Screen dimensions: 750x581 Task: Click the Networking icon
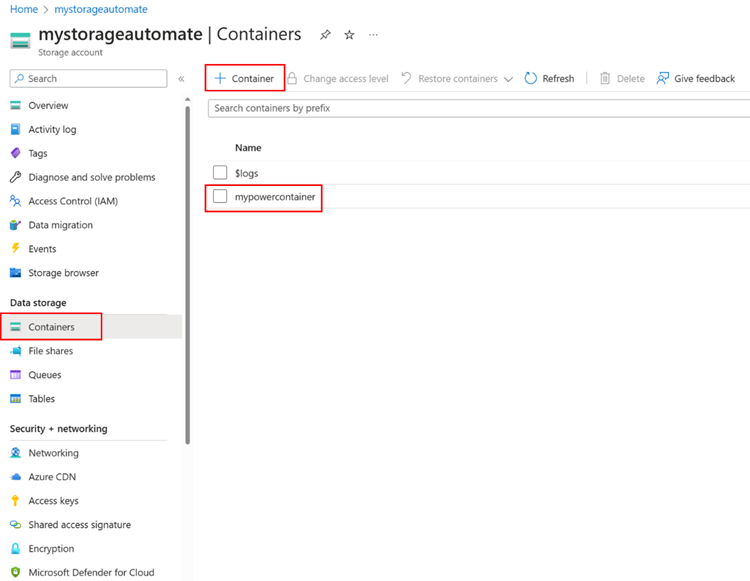15,452
